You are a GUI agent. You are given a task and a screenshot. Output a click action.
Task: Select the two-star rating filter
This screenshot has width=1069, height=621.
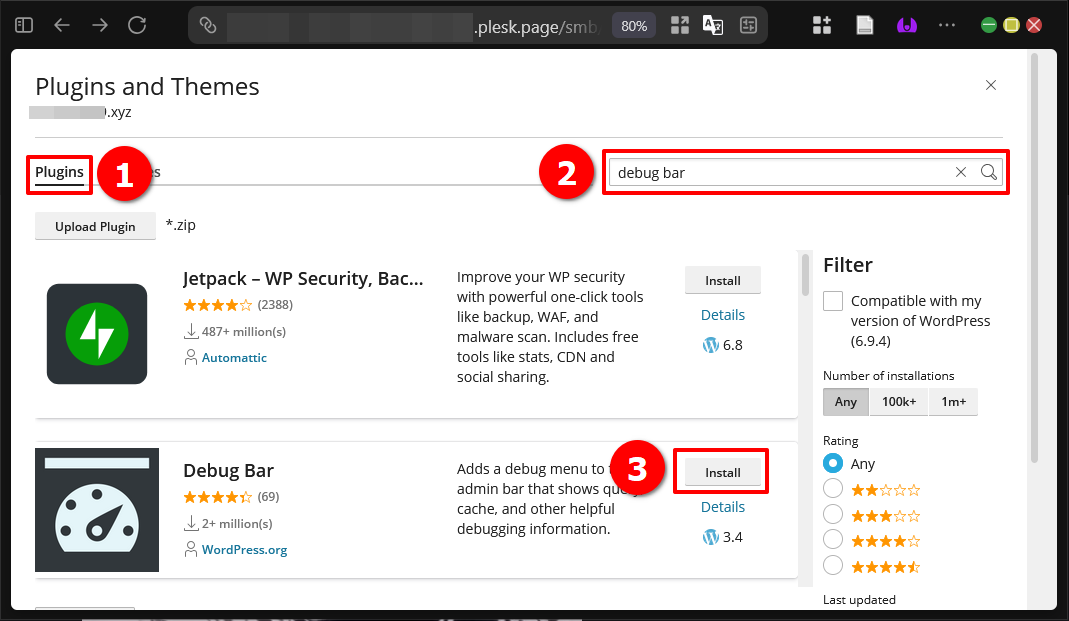tap(832, 489)
